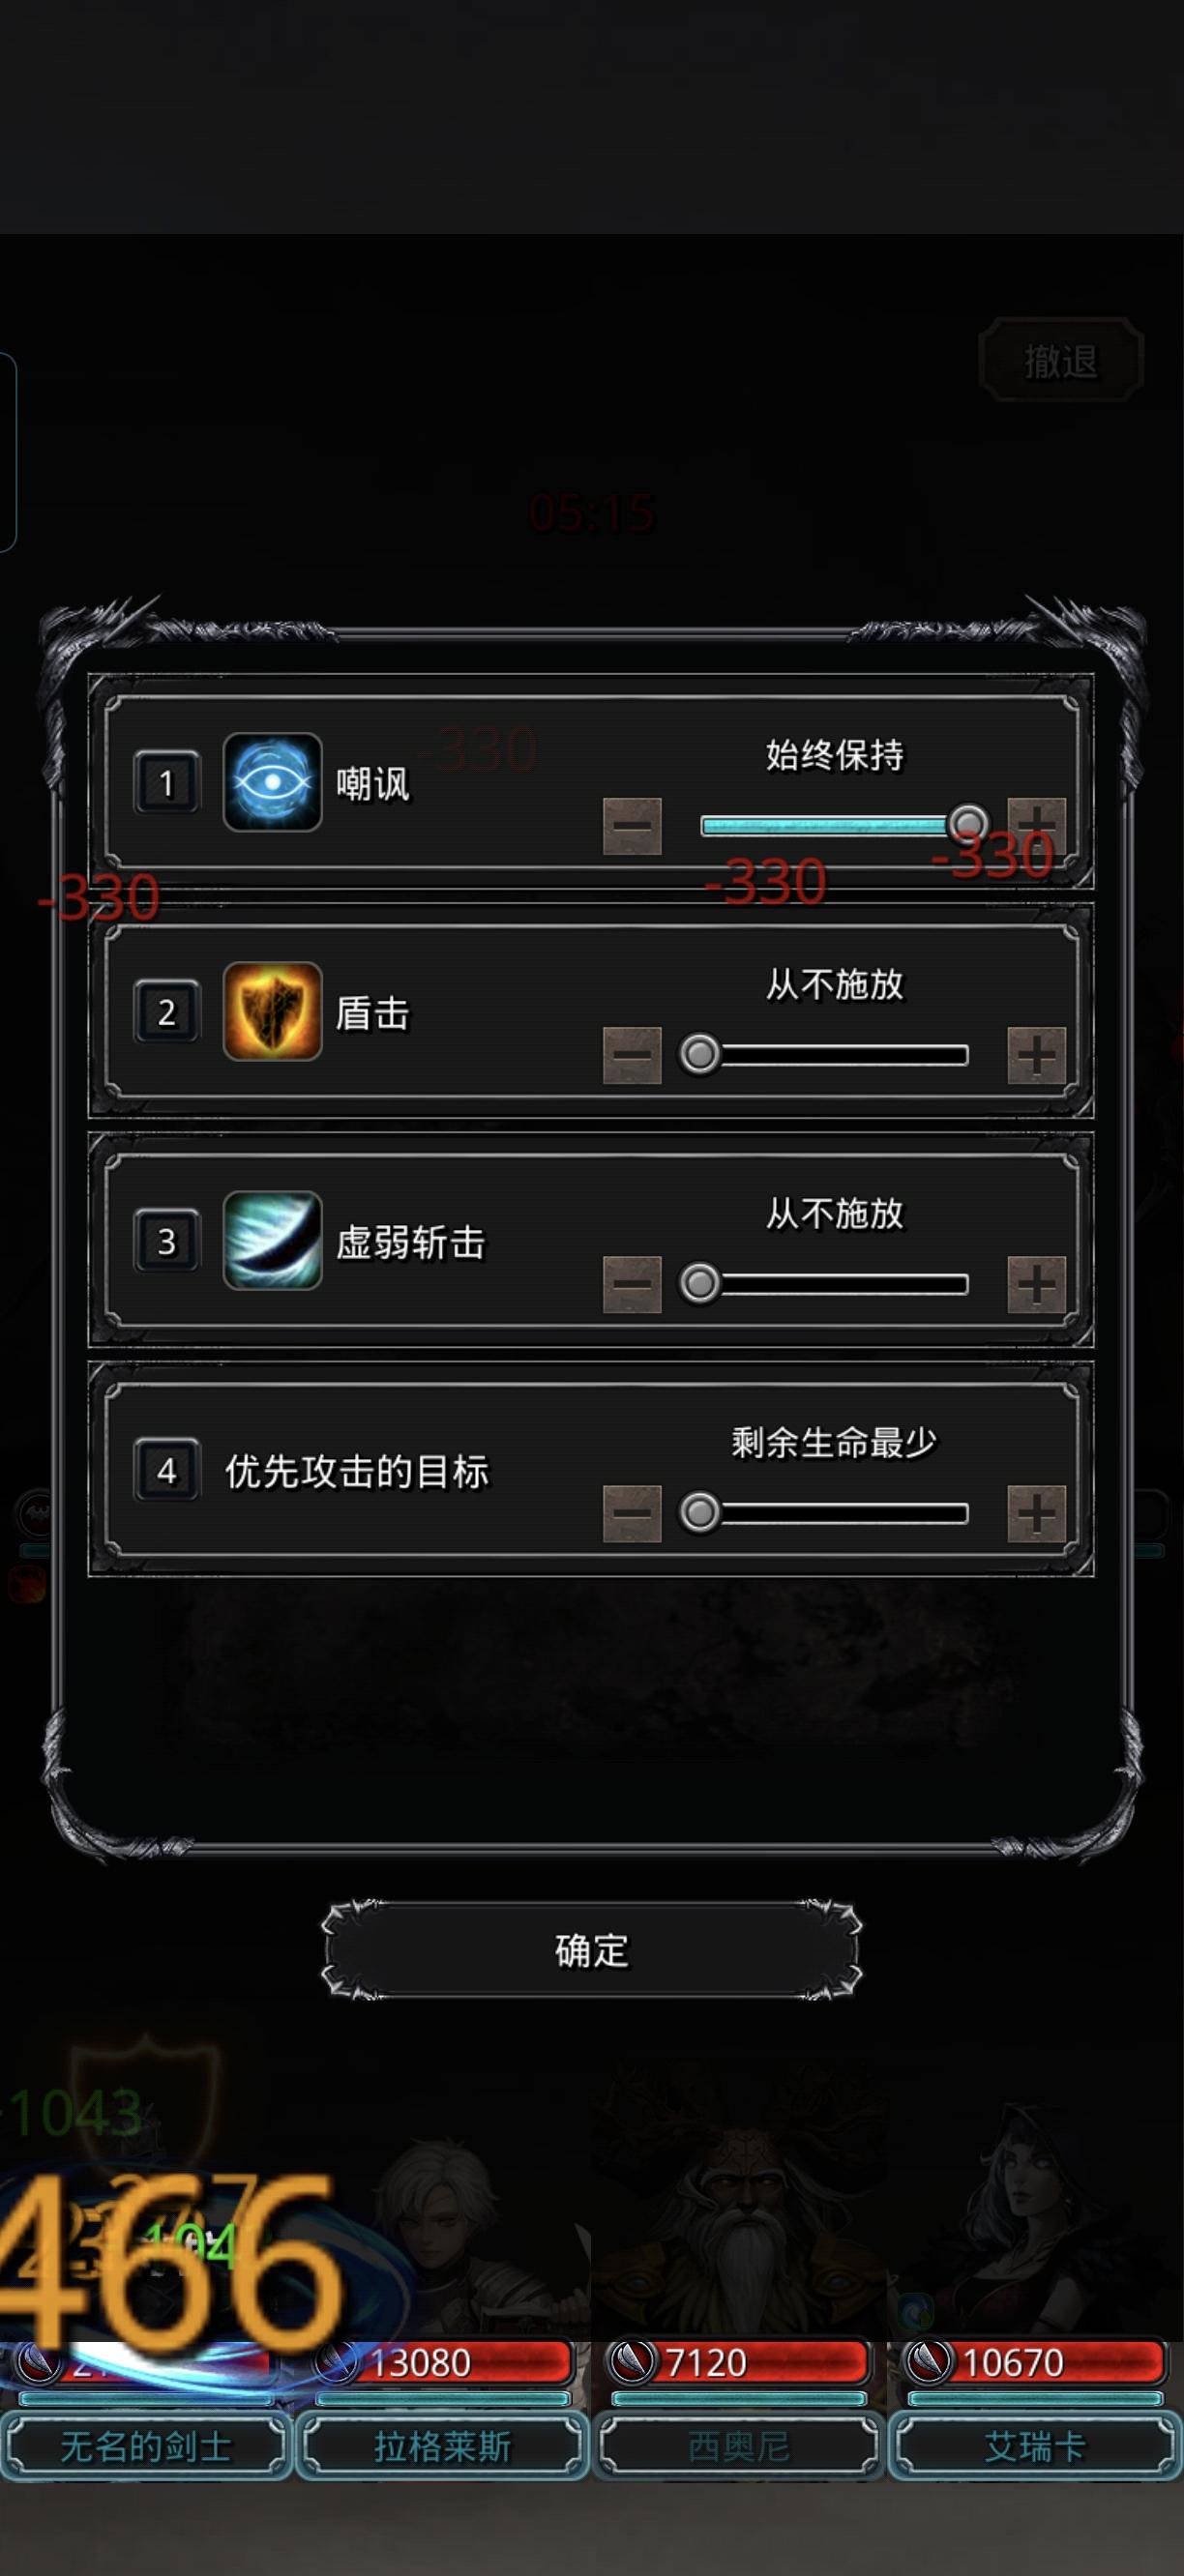Screen dimensions: 1184x2576
Task: Click the 嘲讽 taunt skill eye icon
Action: tap(272, 782)
